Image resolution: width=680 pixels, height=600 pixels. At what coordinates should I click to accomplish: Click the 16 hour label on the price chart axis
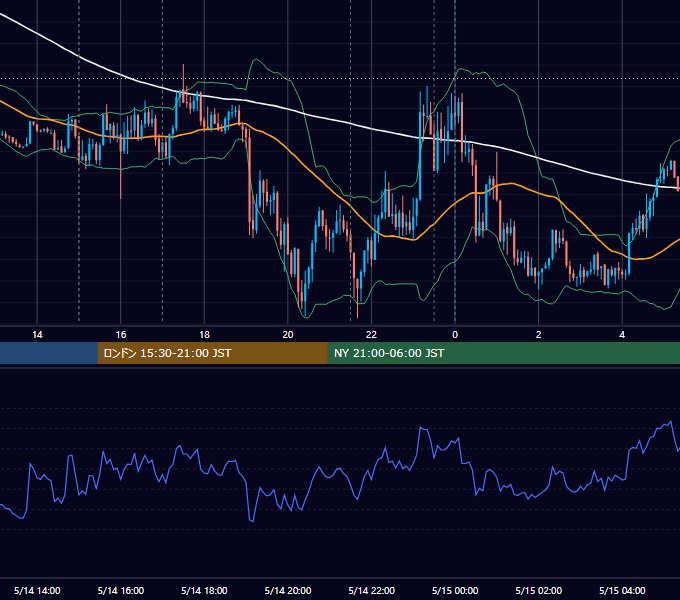click(121, 335)
